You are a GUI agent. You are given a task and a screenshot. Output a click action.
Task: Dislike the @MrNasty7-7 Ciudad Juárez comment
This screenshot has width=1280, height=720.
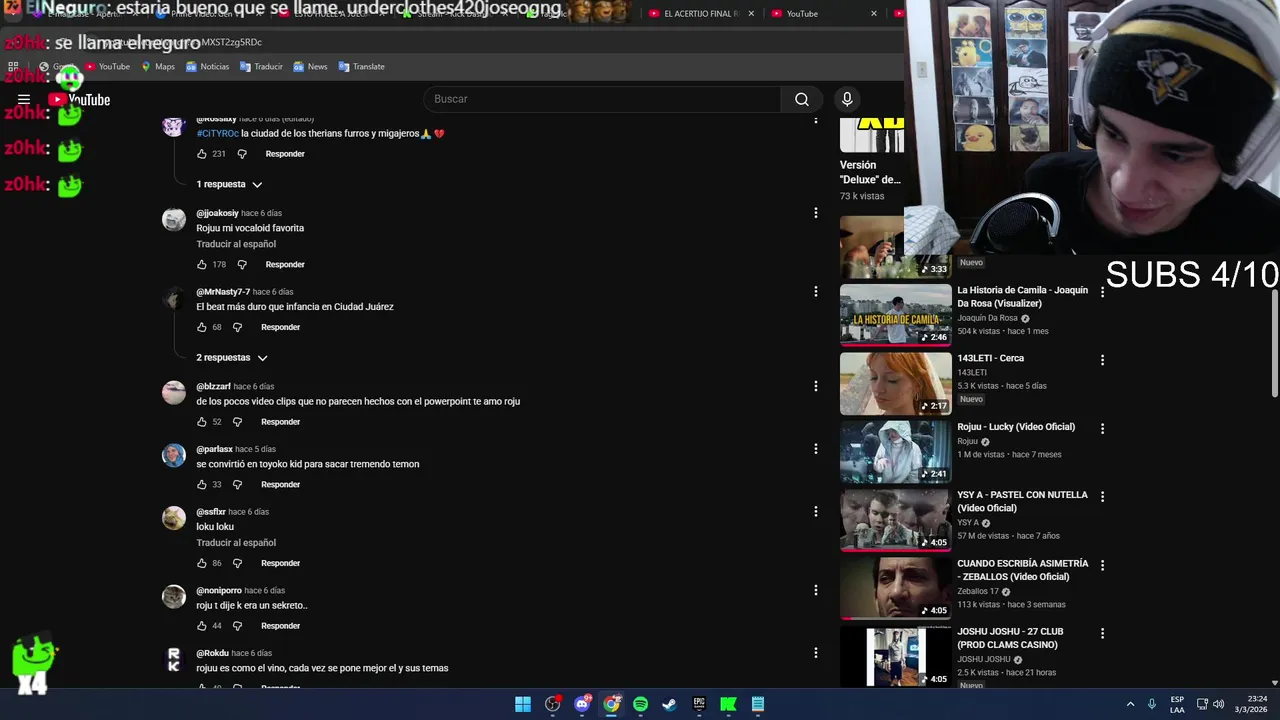237,327
